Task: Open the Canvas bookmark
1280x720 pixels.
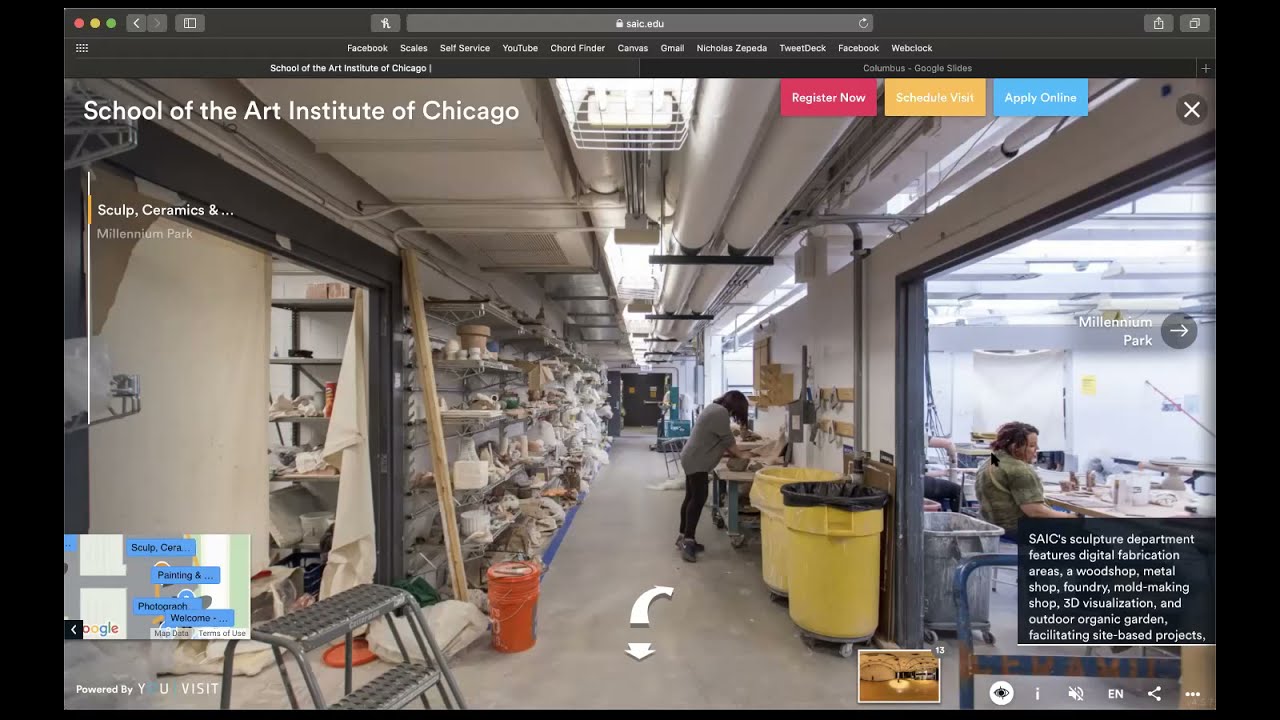Action: (x=633, y=48)
